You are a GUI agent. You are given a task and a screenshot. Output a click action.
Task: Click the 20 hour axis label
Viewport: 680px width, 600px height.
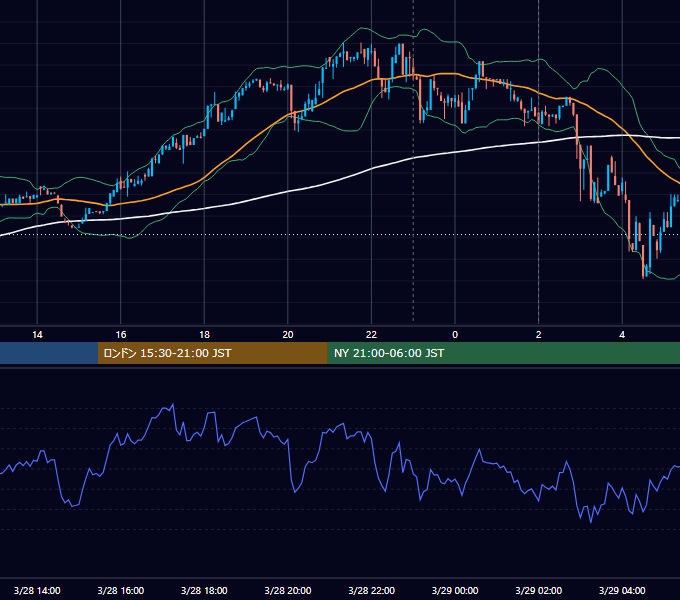tap(288, 335)
